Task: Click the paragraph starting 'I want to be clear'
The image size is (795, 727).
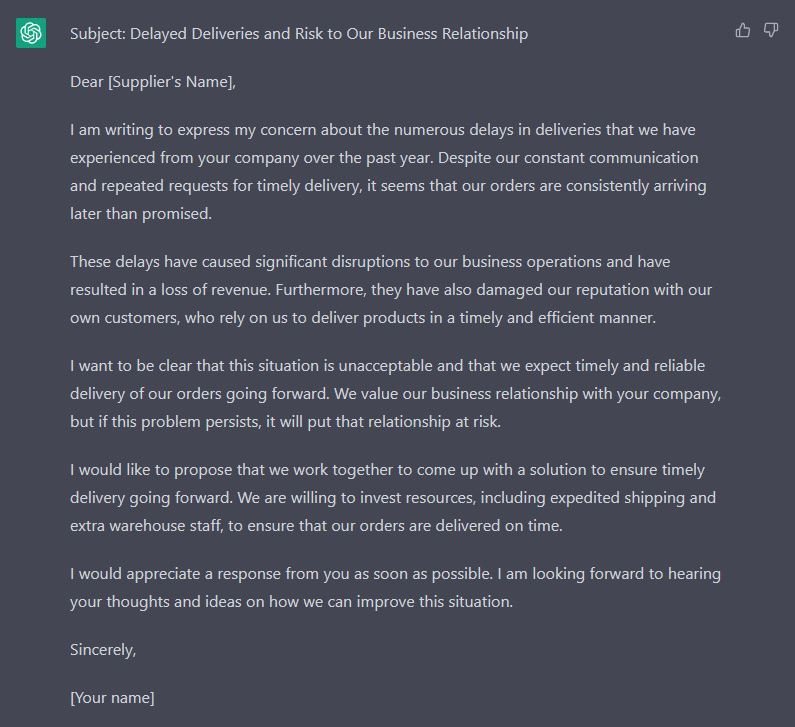Action: (x=396, y=394)
